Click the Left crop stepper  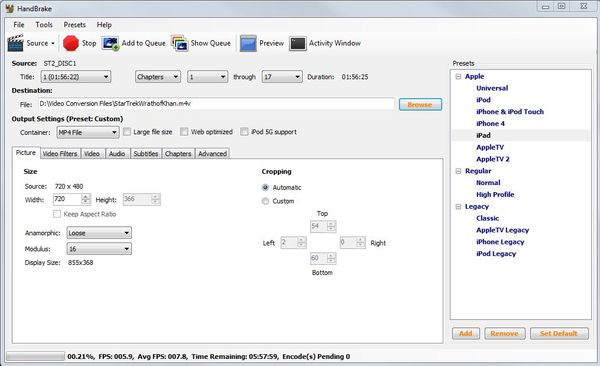[302, 242]
